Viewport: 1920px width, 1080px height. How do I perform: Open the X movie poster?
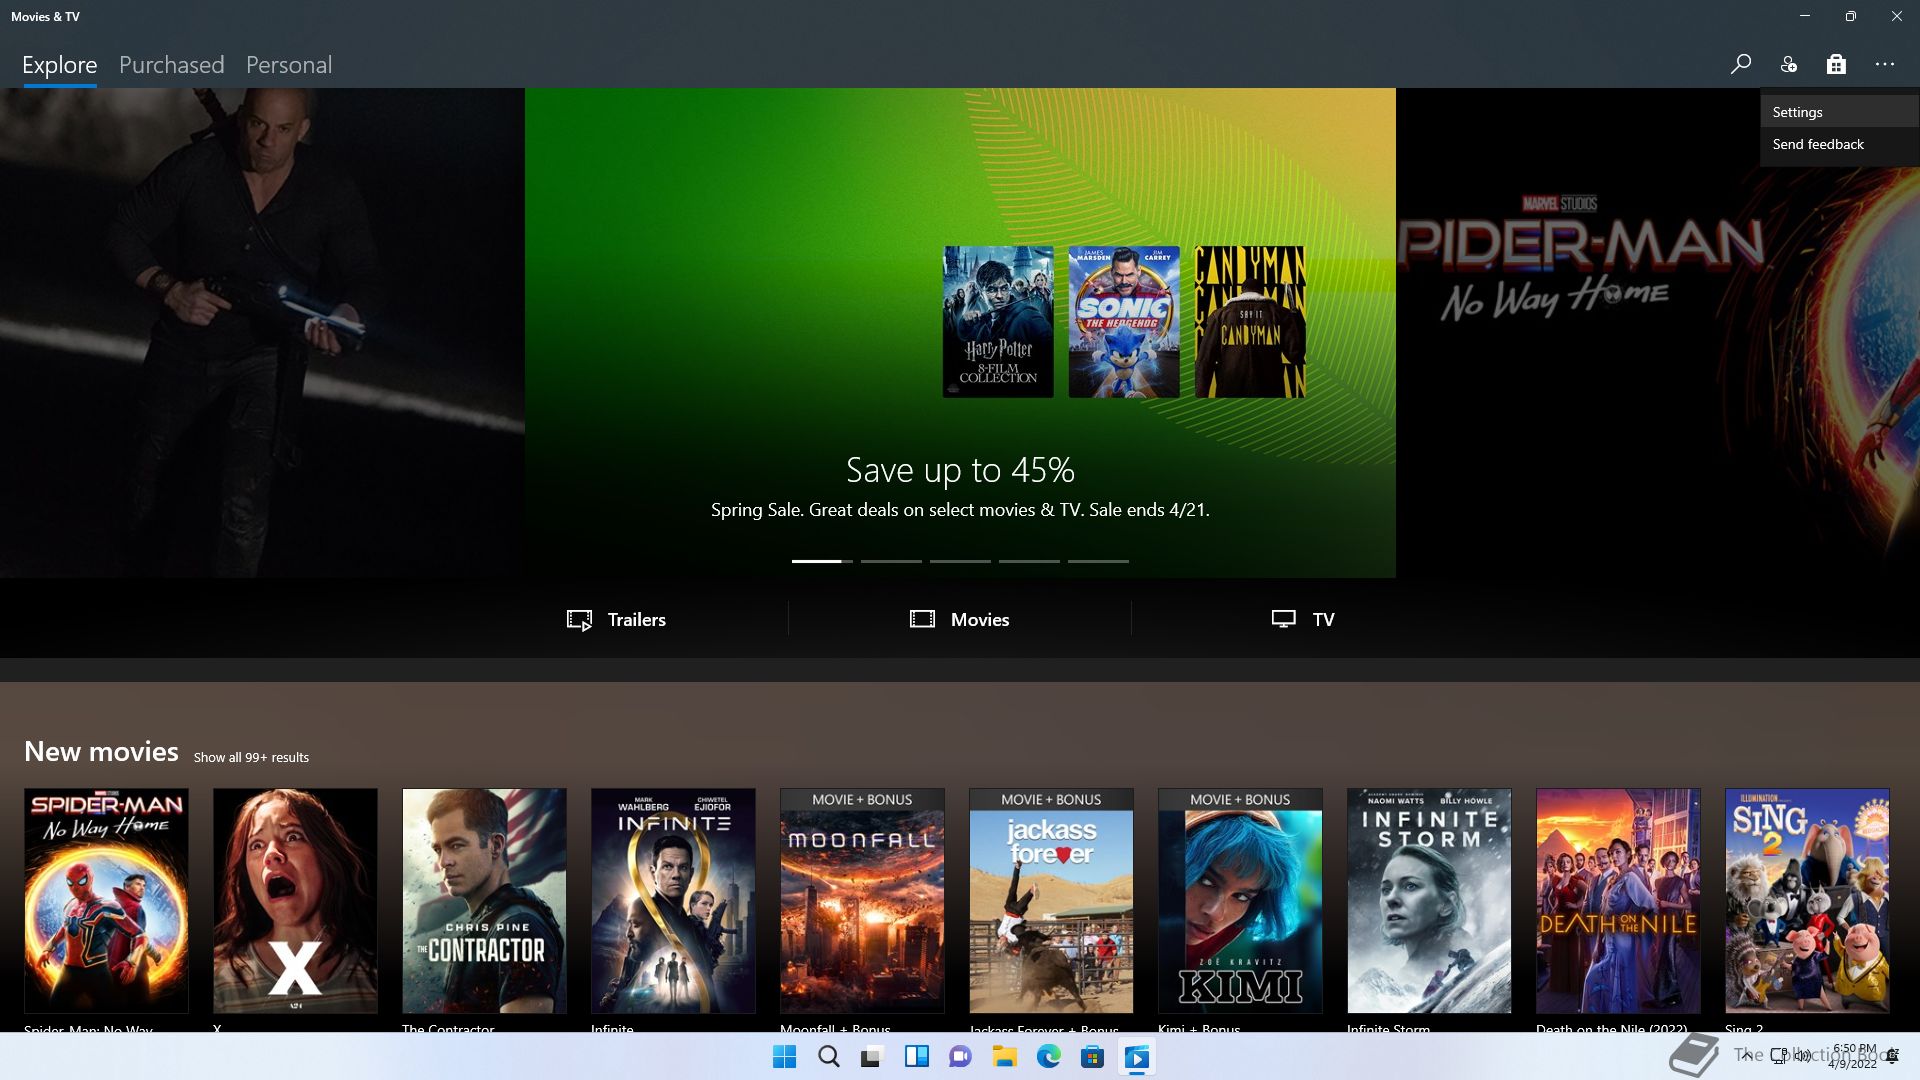click(x=295, y=901)
